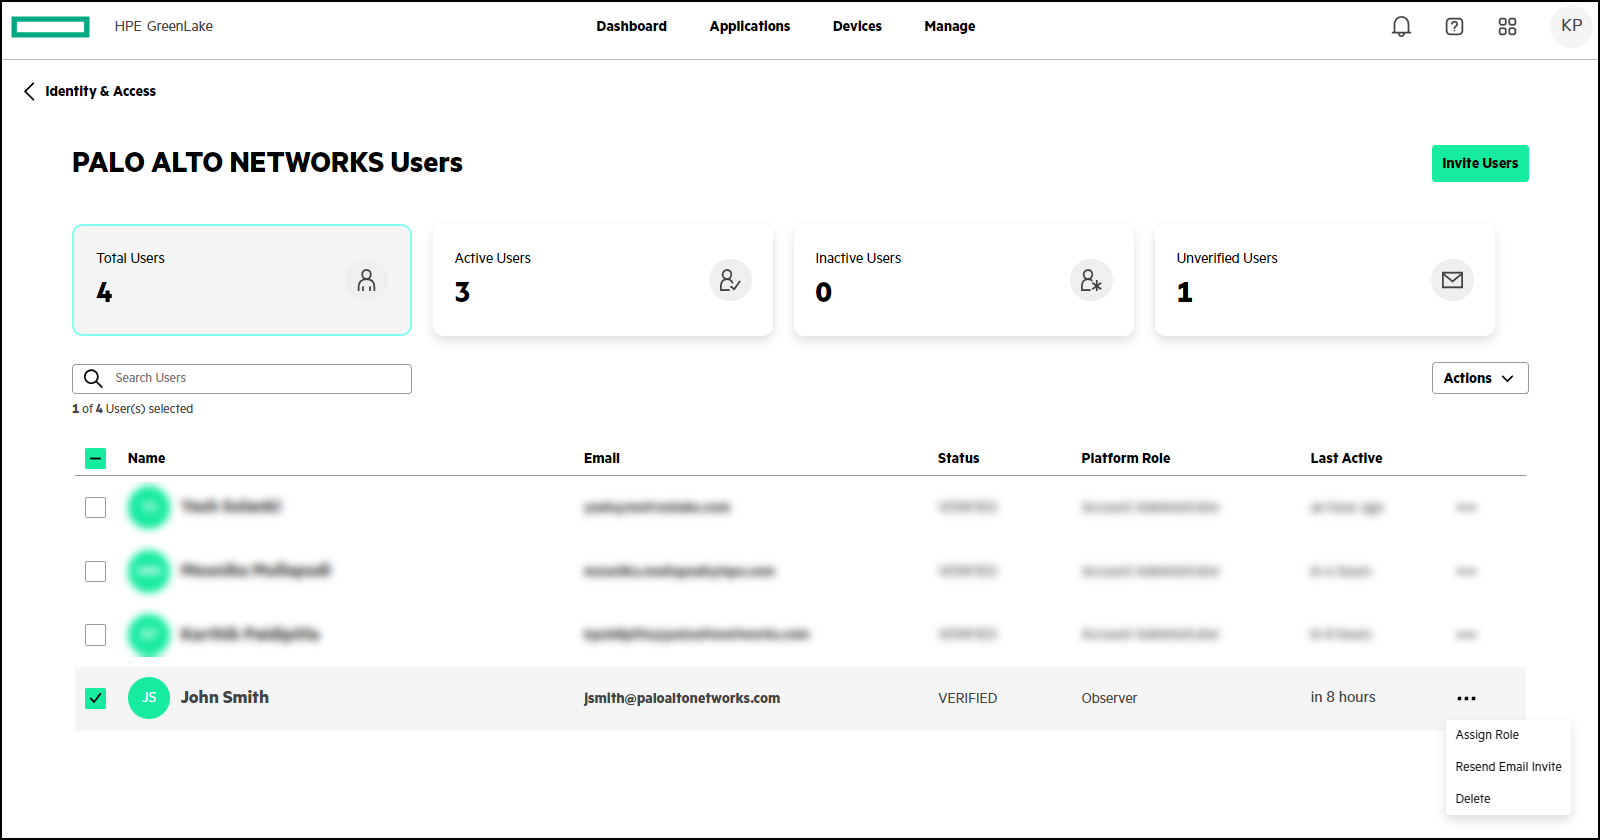Screen dimensions: 1600x840
Task: Click the Invite Users button
Action: click(1479, 164)
